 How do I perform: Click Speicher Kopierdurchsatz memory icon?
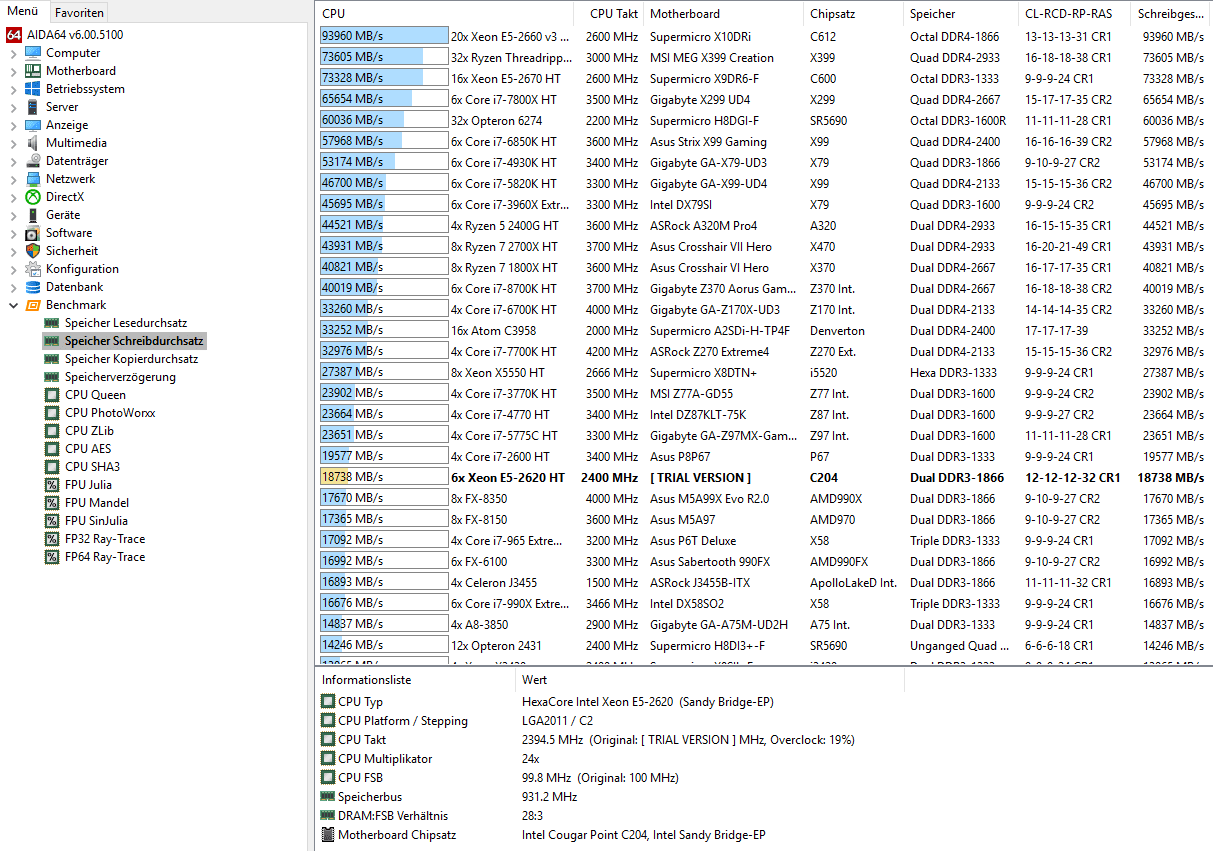[52, 359]
